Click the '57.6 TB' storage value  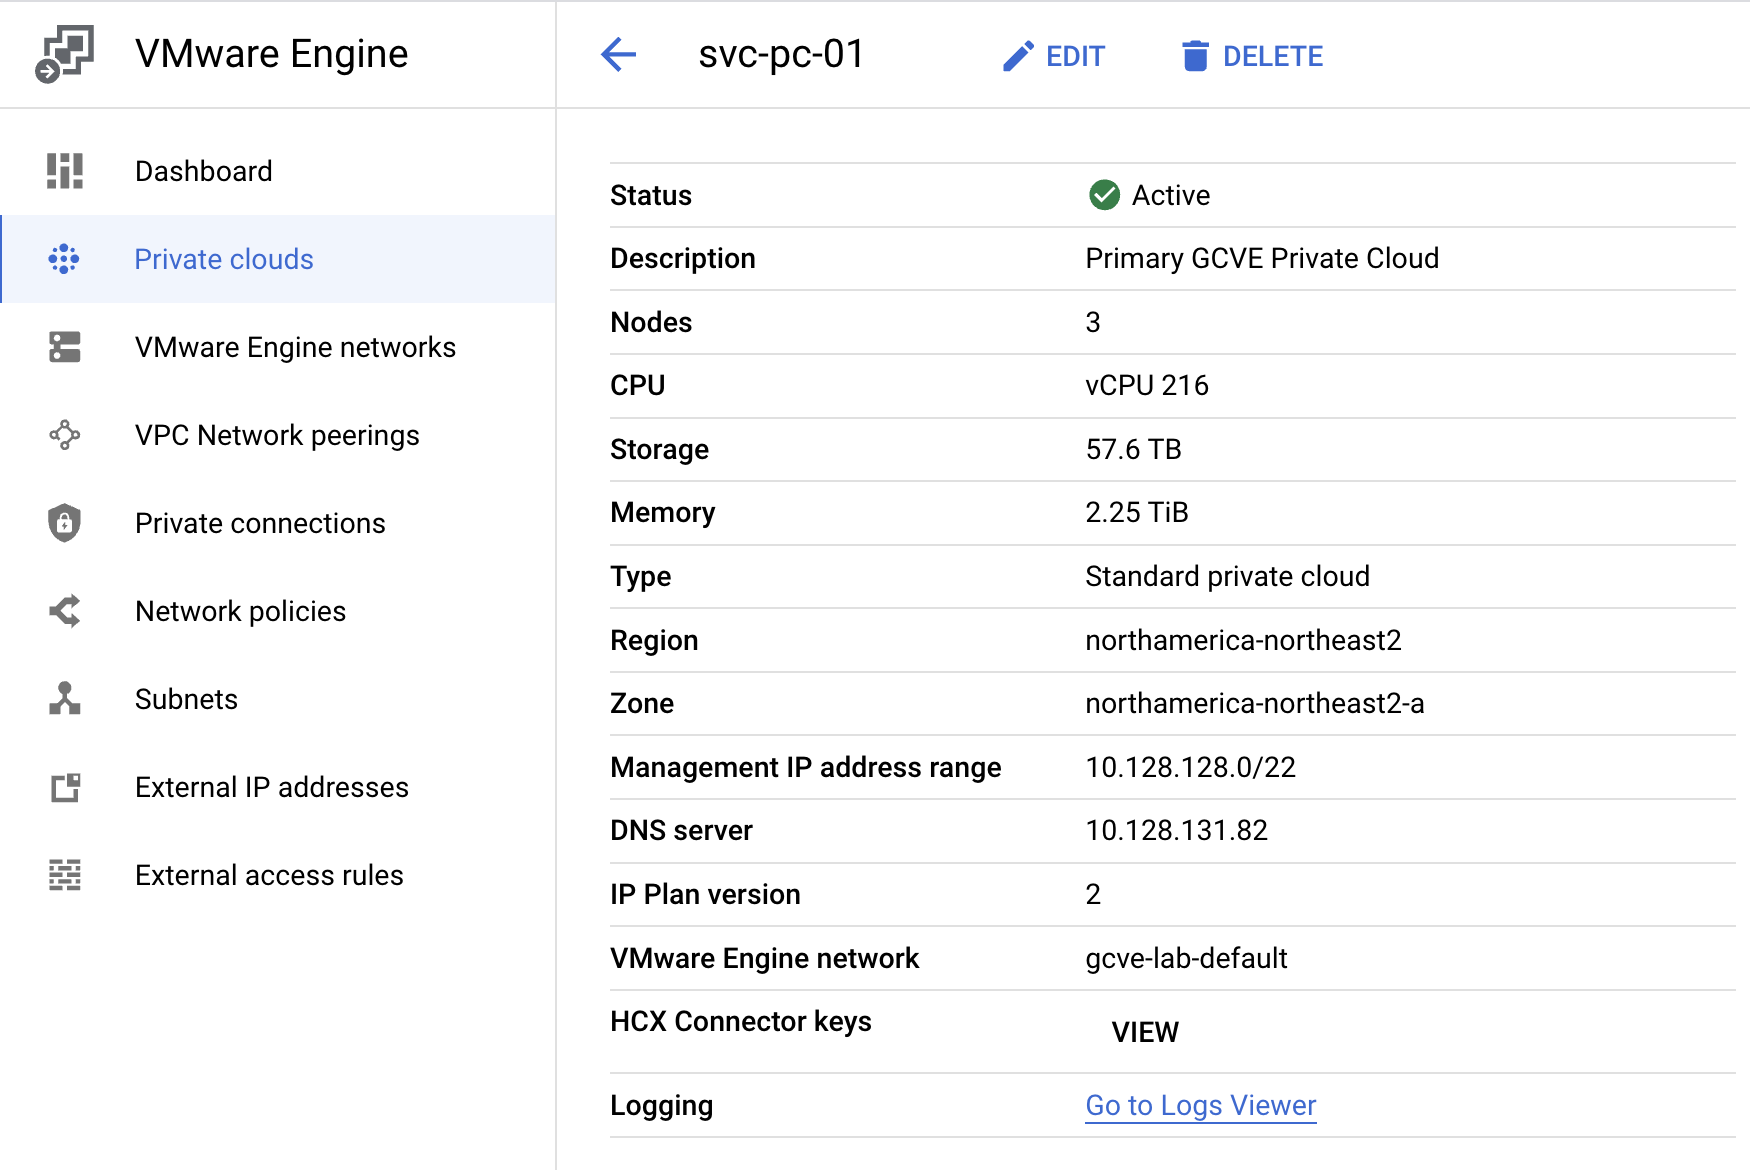click(x=1134, y=449)
